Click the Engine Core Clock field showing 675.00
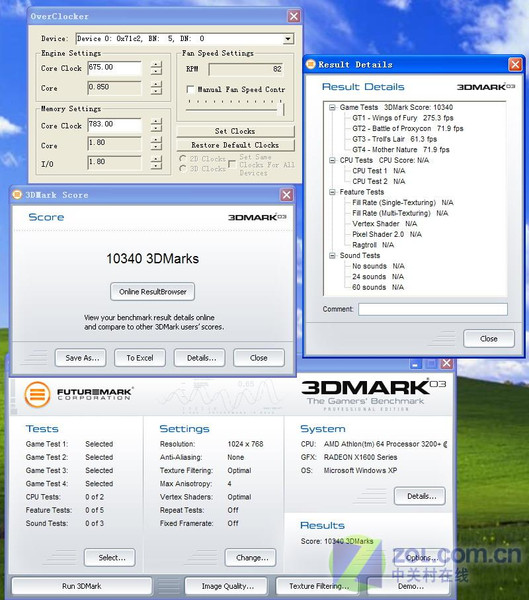This screenshot has width=529, height=600. [114, 68]
